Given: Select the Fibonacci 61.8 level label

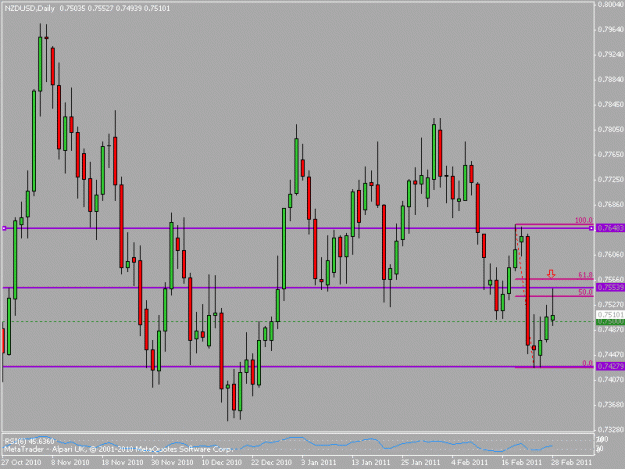Looking at the screenshot, I should pyautogui.click(x=586, y=275).
